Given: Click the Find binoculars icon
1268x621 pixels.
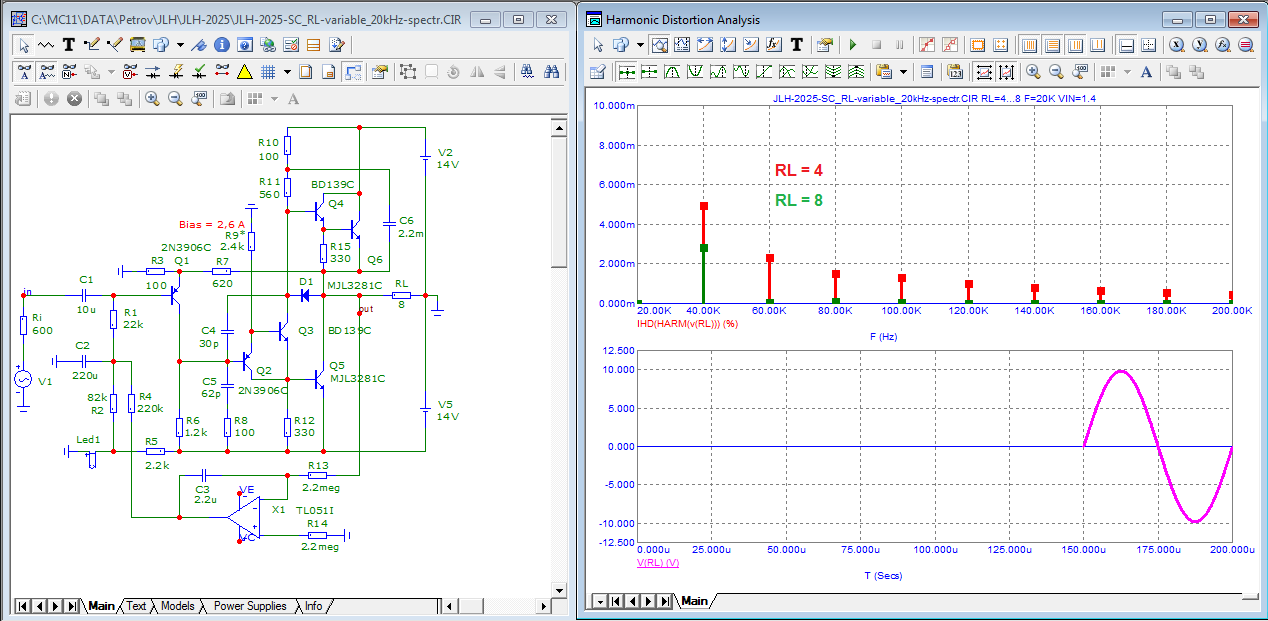Looking at the screenshot, I should 551,72.
